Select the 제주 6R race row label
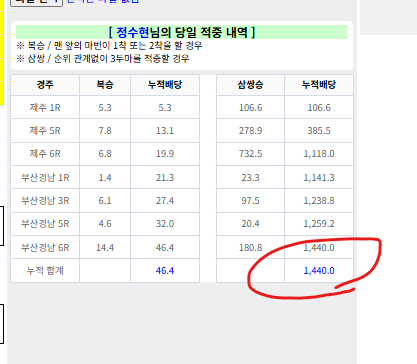417x364 pixels. 45,154
